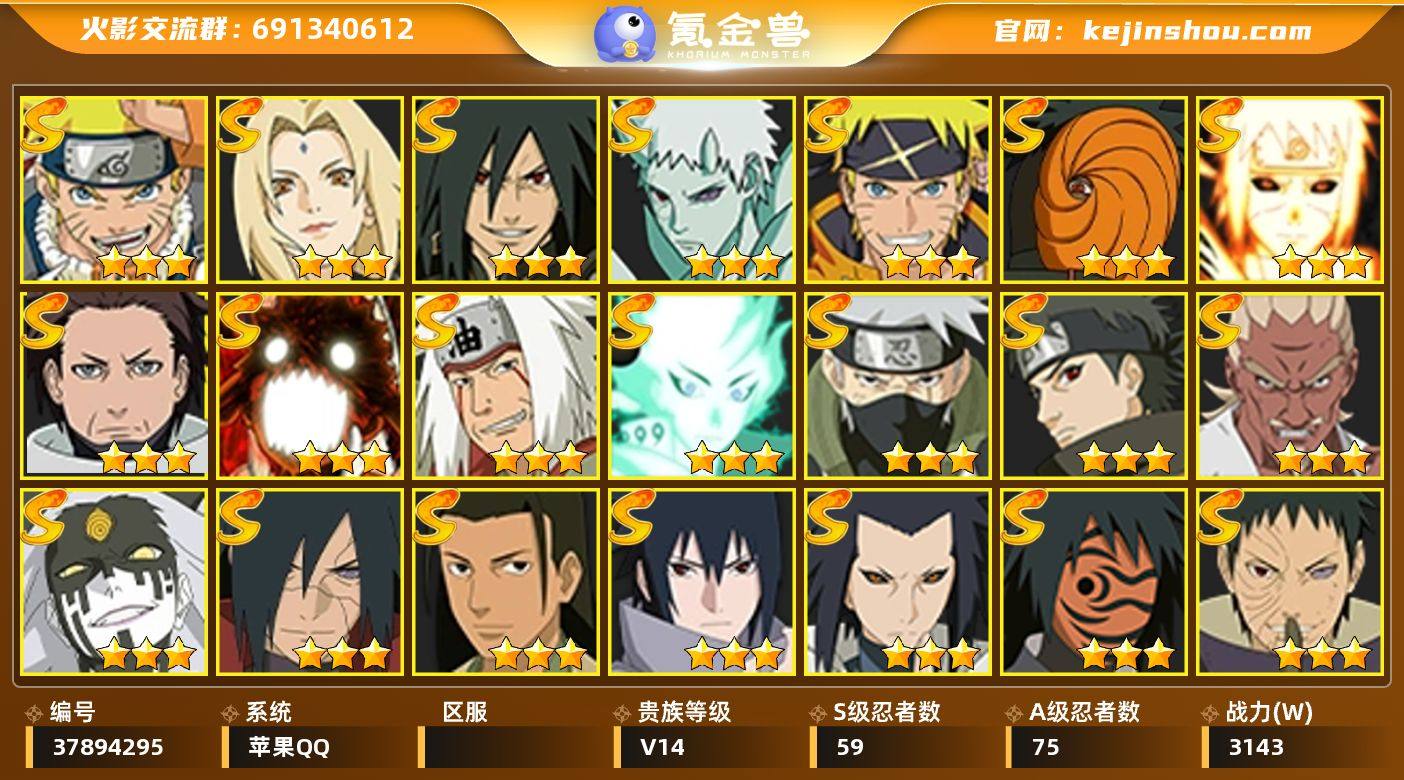The height and width of the screenshot is (780, 1404).
Task: Click the S rank badge on first Naruto card
Action: [x=44, y=124]
